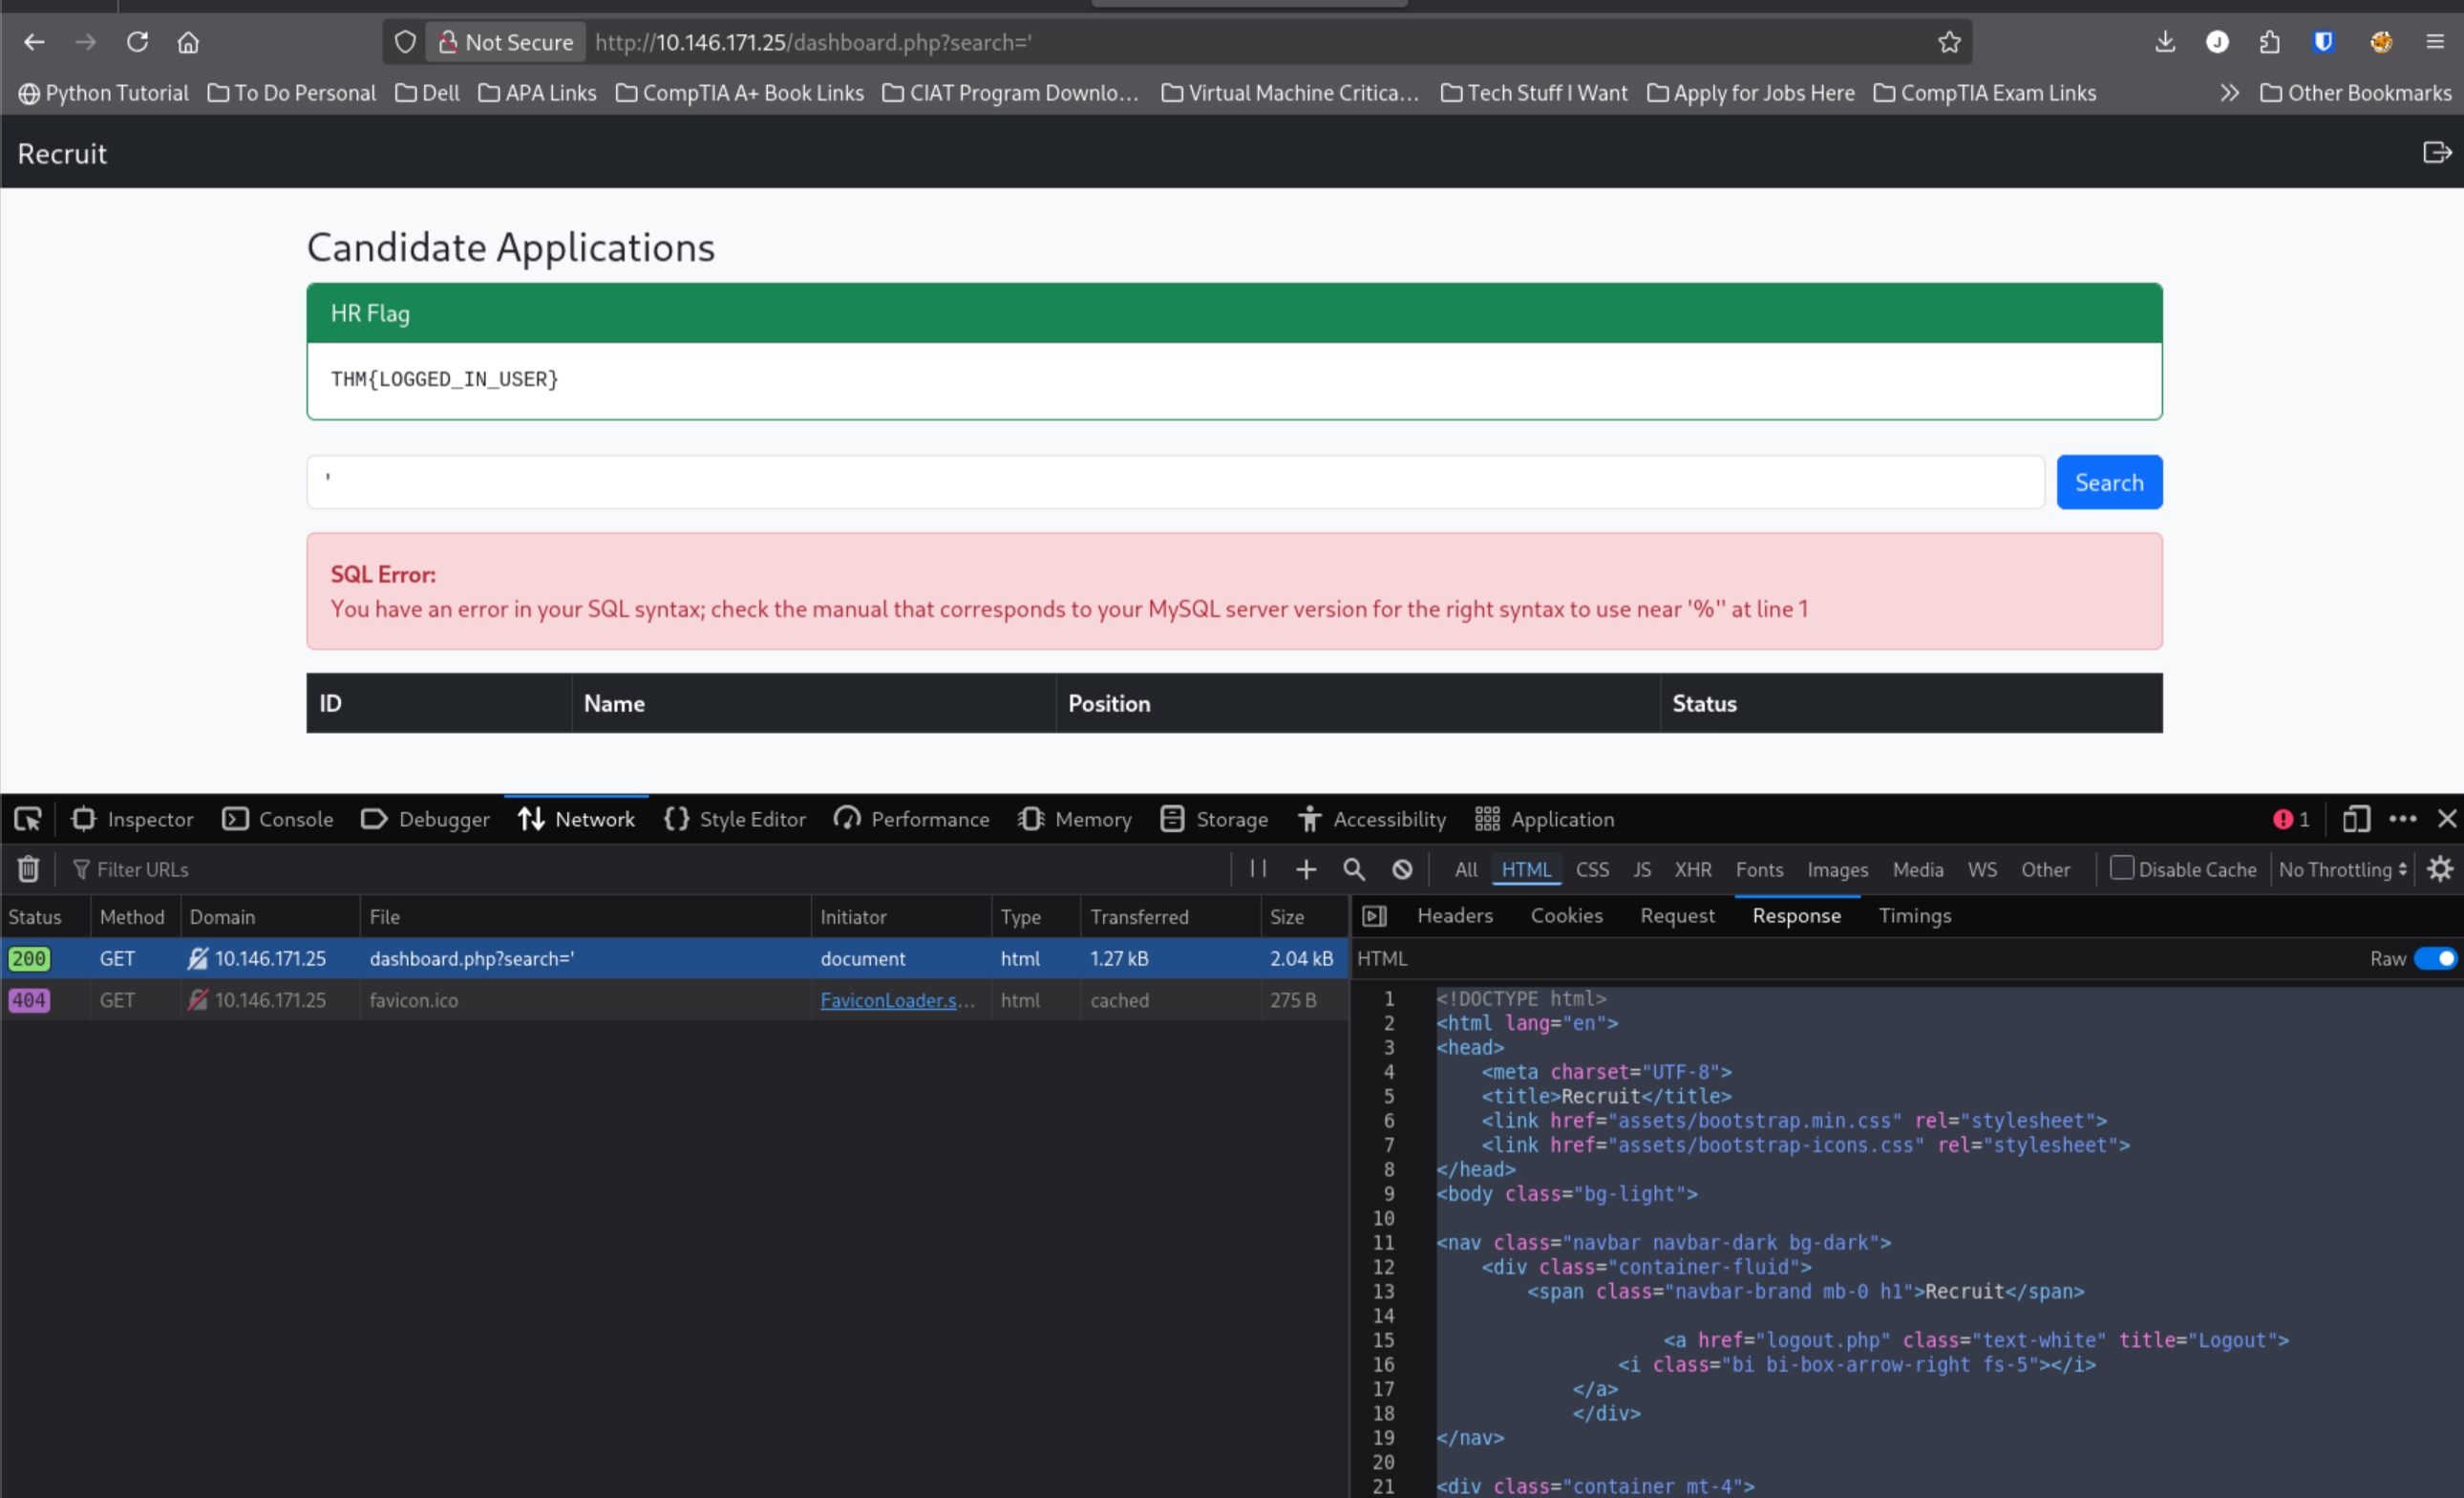The image size is (2464, 1498).
Task: Click the blue Search button
Action: tap(2109, 482)
